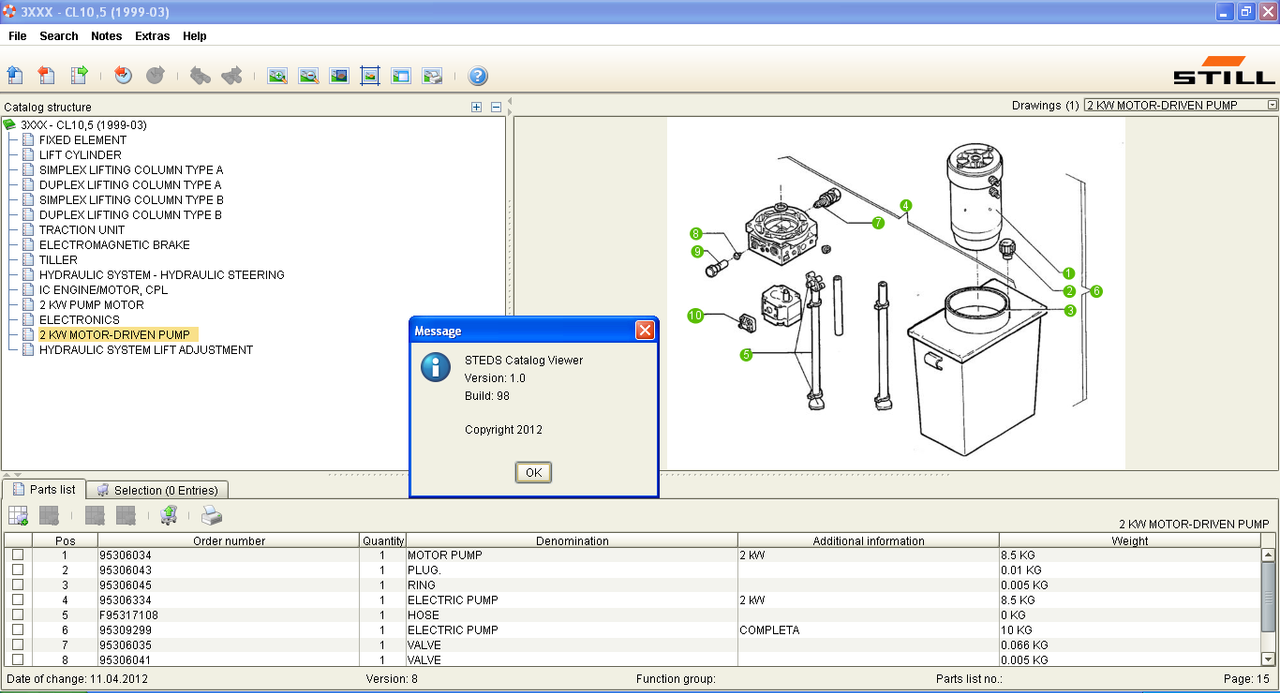Sort by the Order number column header

[229, 541]
